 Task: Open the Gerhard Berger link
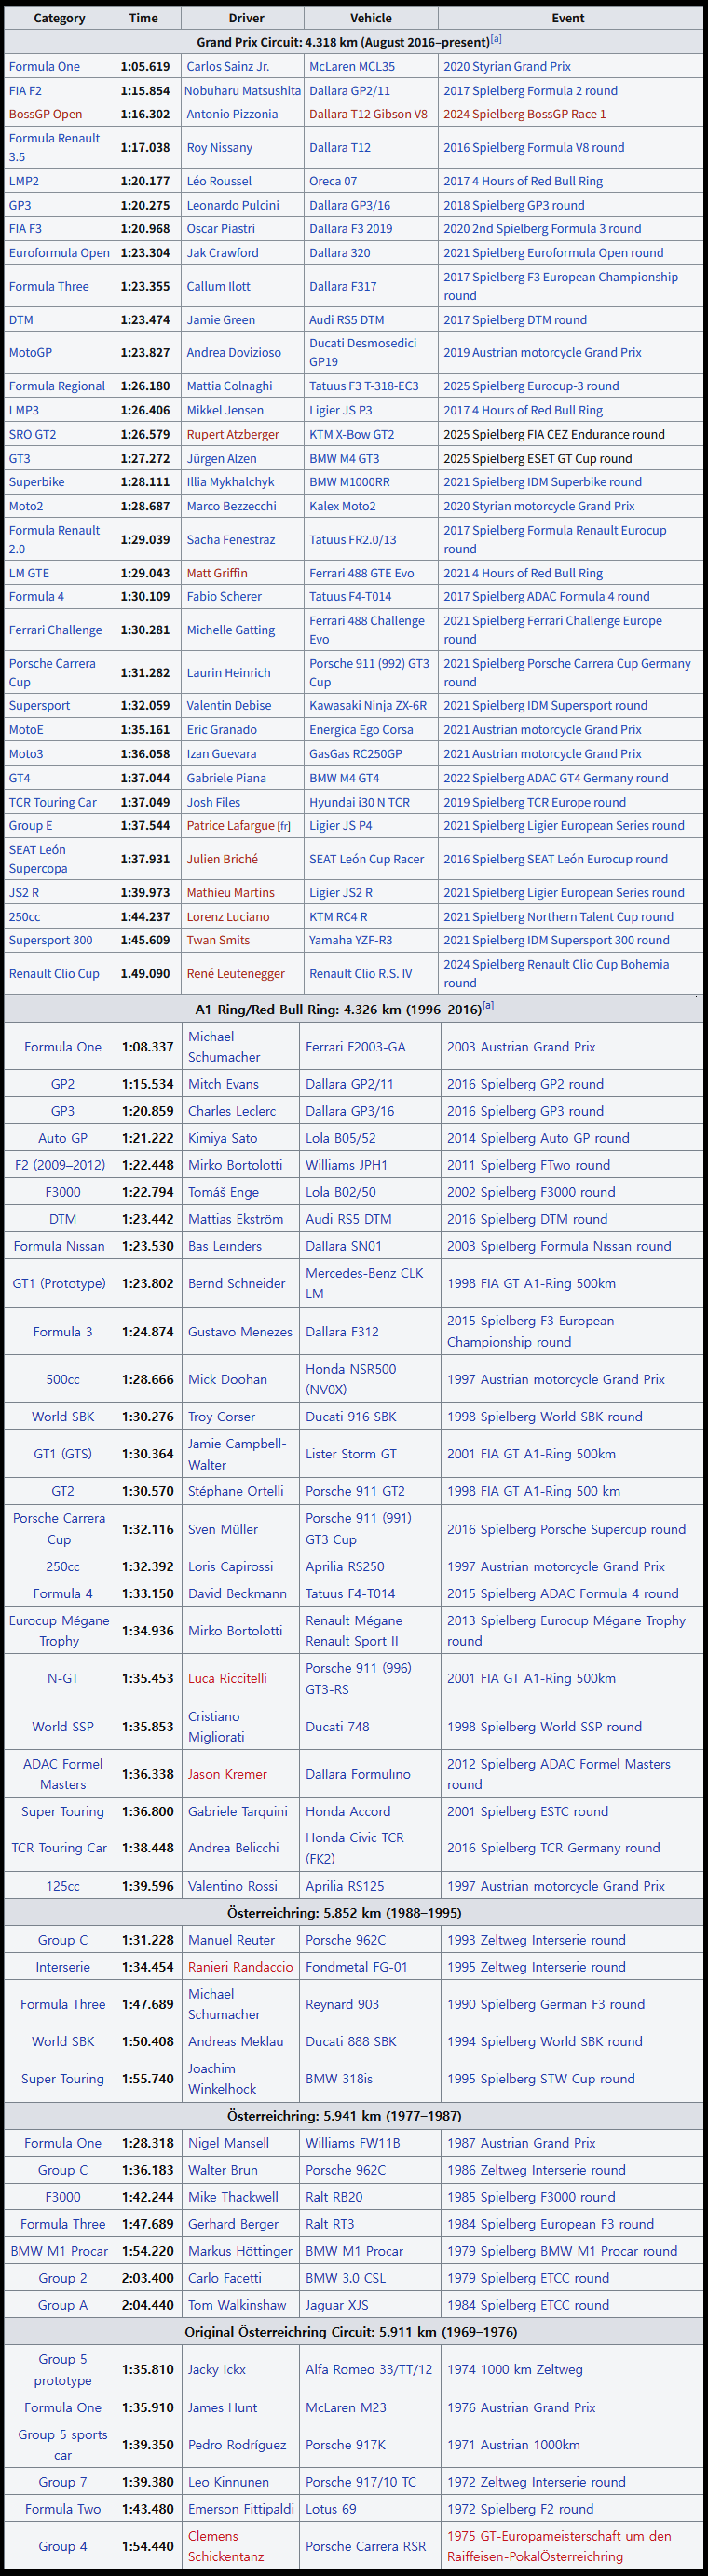pyautogui.click(x=233, y=2226)
